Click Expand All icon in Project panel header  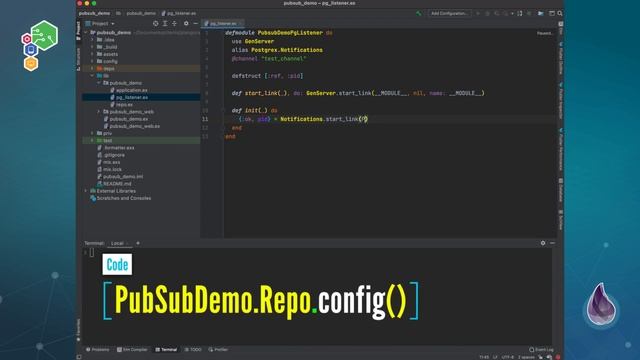tap(165, 24)
